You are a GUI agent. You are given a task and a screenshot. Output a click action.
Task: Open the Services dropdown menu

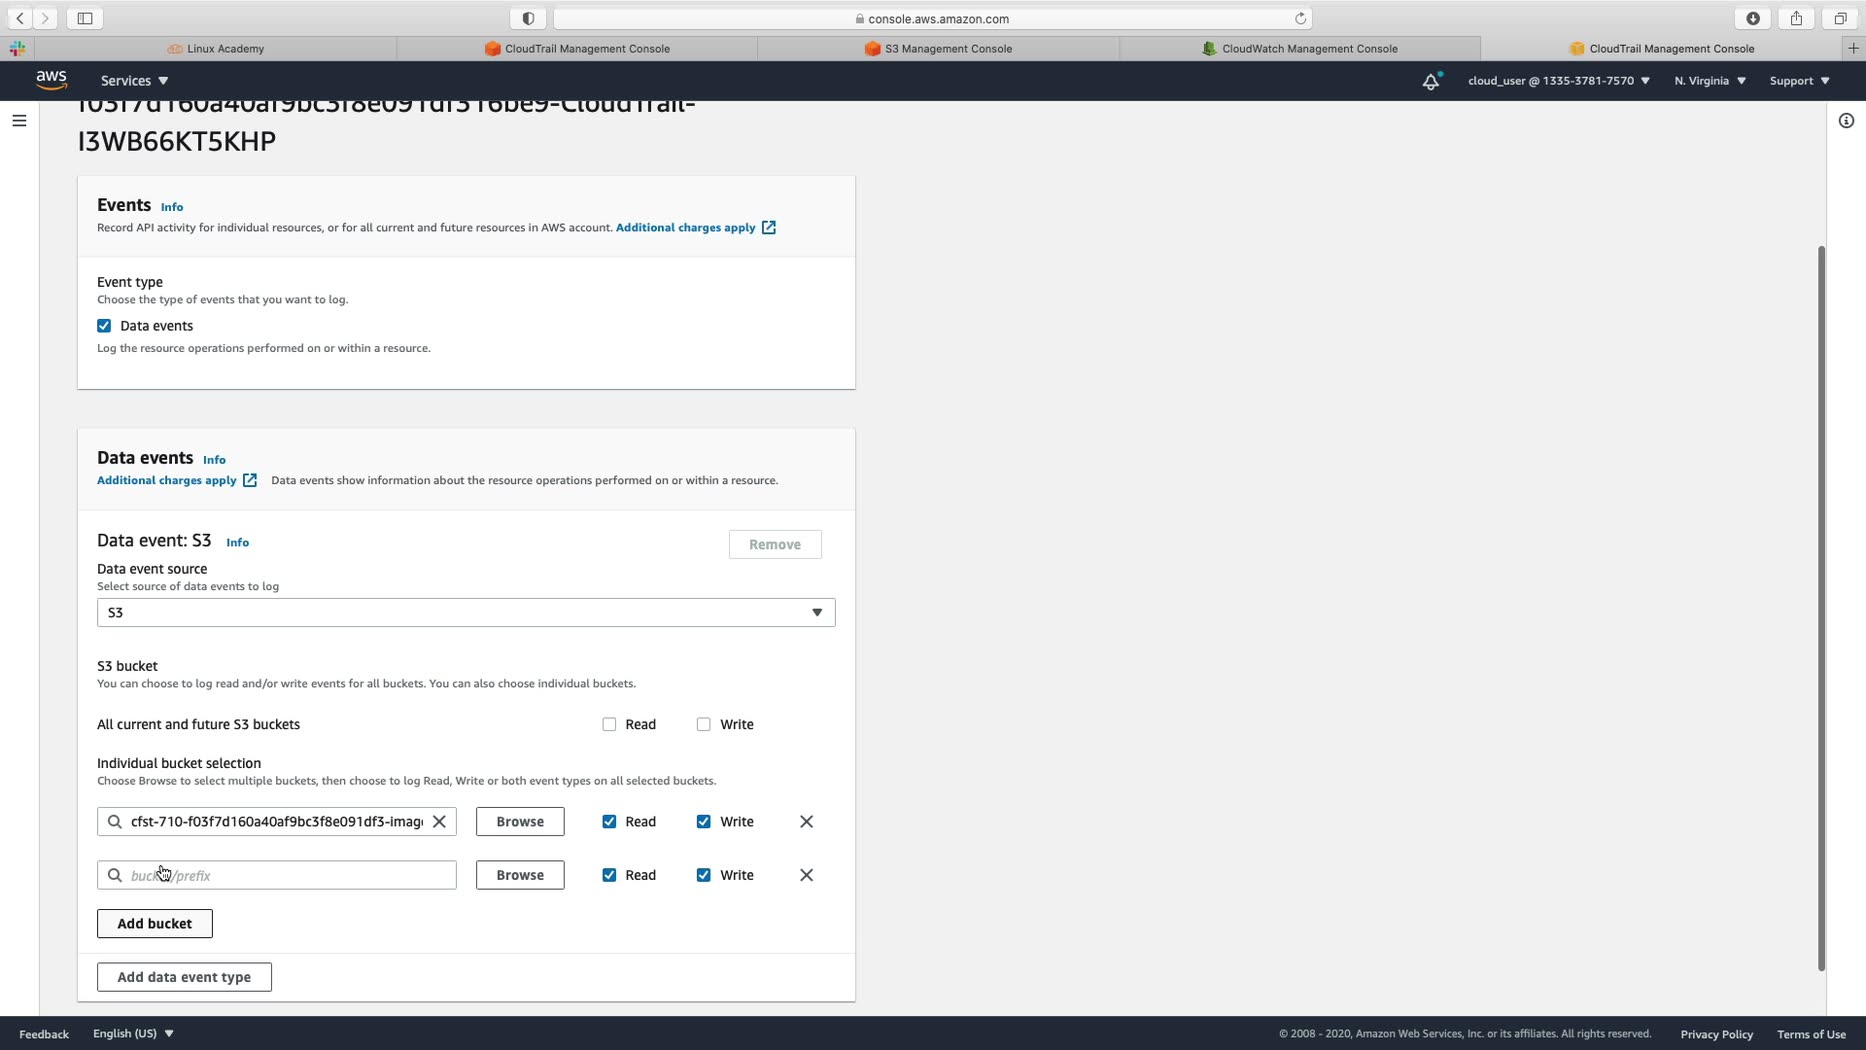click(x=134, y=81)
